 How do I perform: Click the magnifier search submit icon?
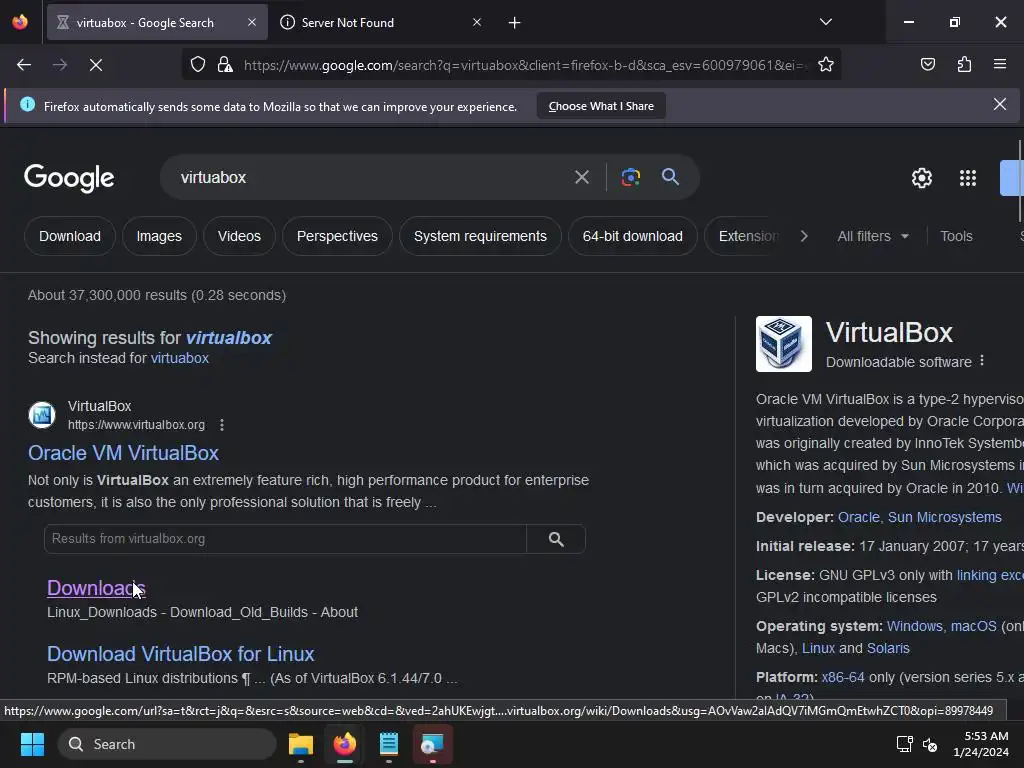[670, 176]
